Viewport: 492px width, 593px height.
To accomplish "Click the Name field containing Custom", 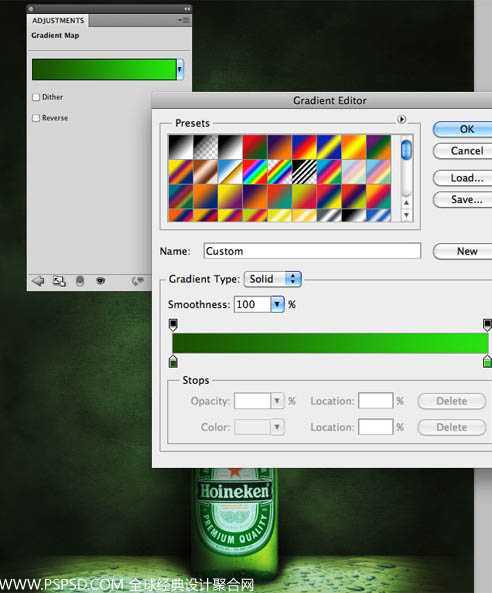I will click(x=312, y=251).
